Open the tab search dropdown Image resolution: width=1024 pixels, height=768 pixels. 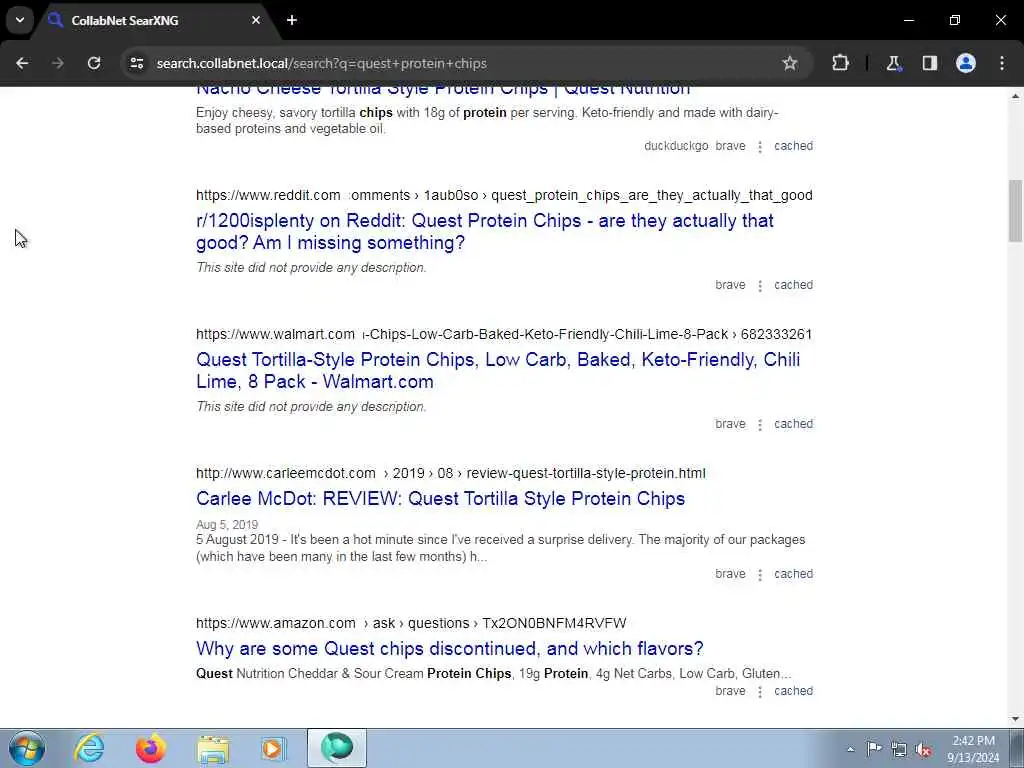tap(20, 20)
